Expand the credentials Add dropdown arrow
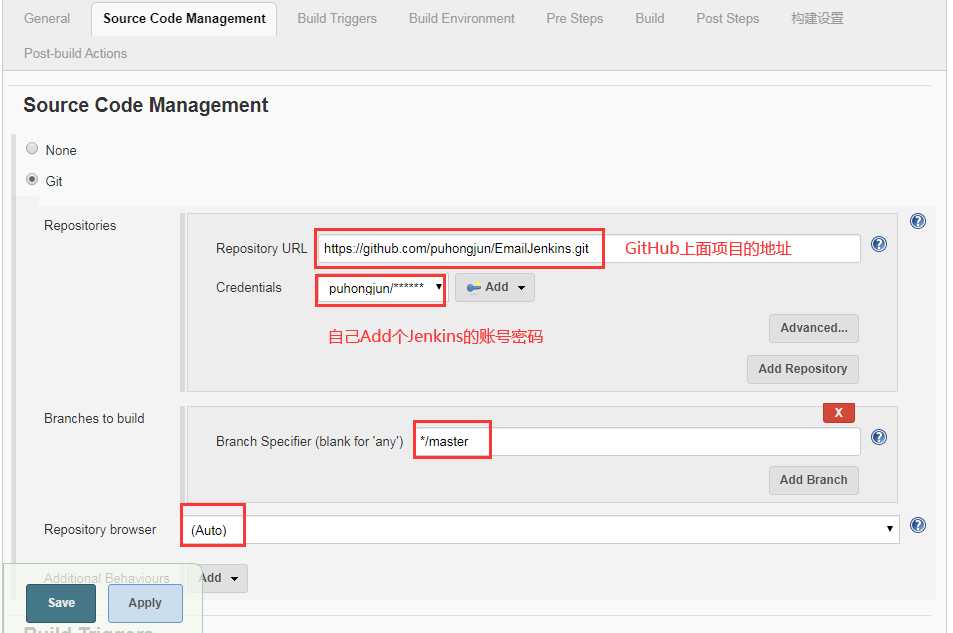This screenshot has width=953, height=633. point(521,288)
